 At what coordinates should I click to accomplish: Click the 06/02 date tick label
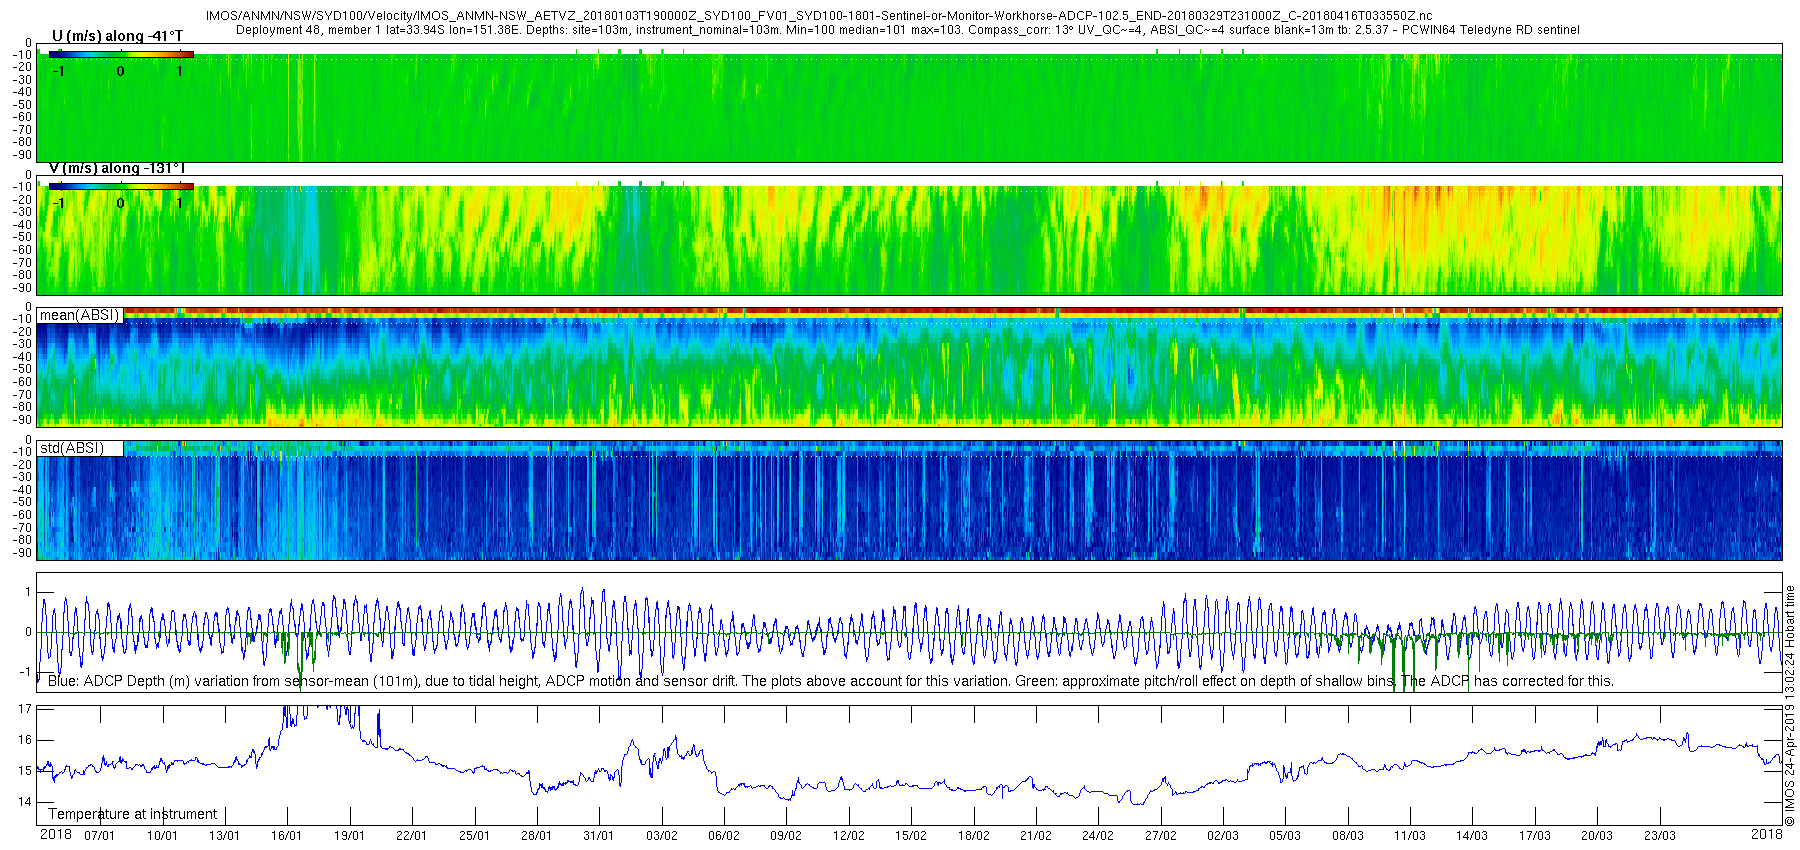[723, 836]
